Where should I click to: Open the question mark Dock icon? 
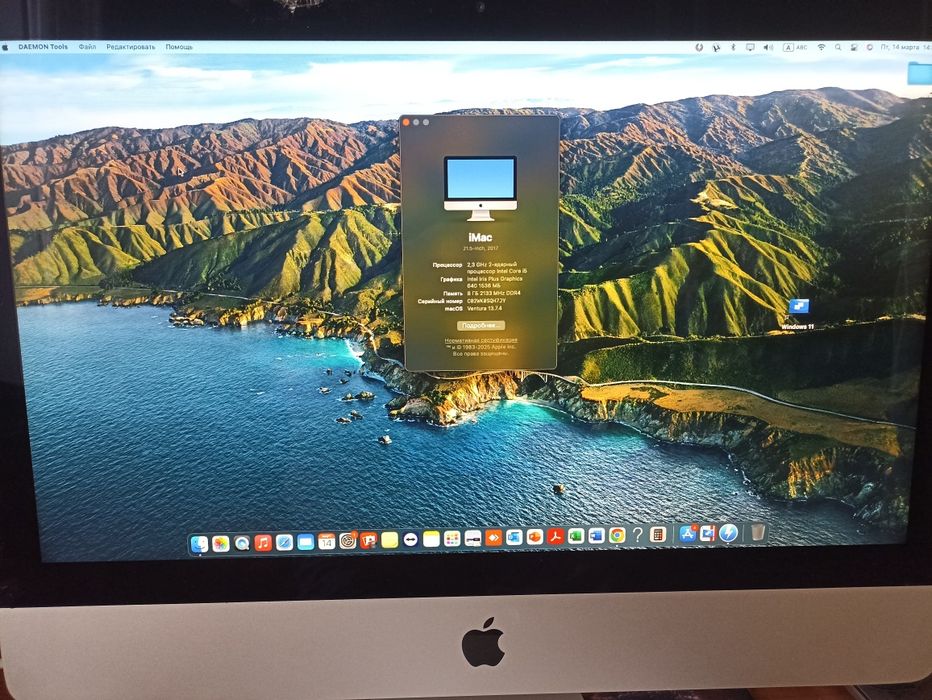coord(637,535)
